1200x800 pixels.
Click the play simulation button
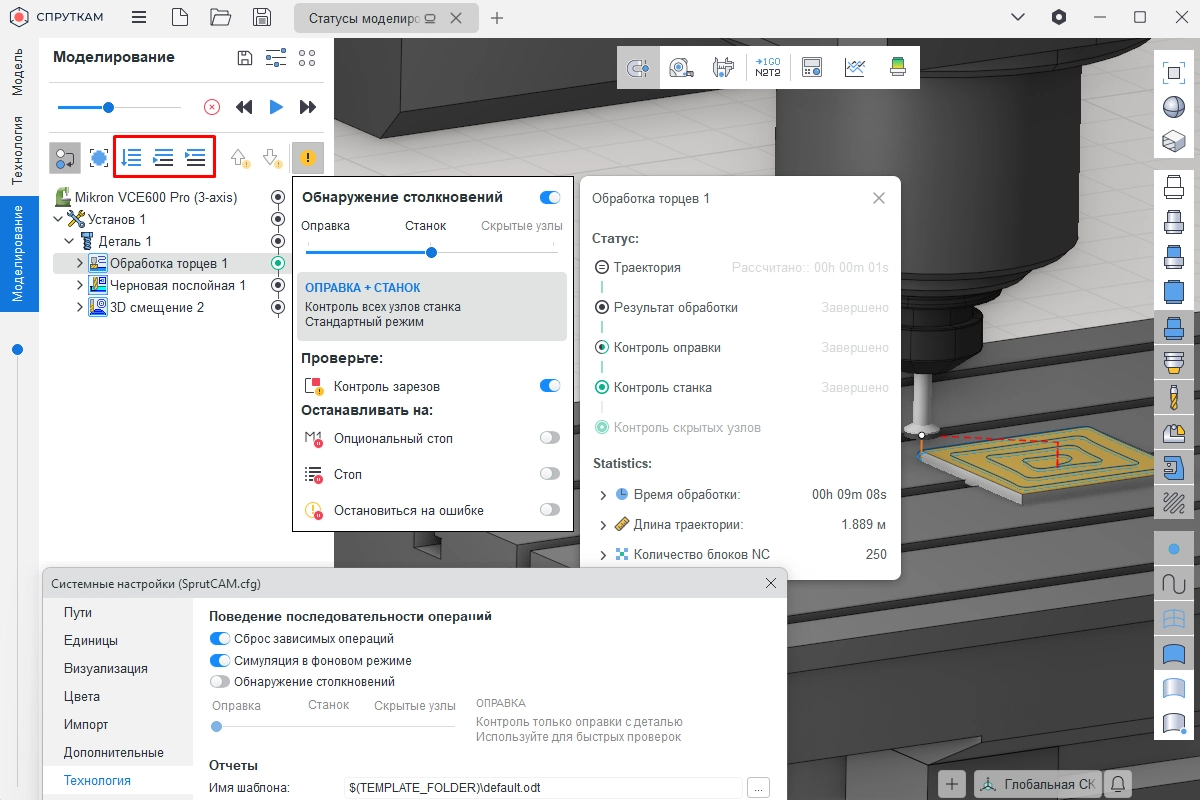tap(276, 107)
